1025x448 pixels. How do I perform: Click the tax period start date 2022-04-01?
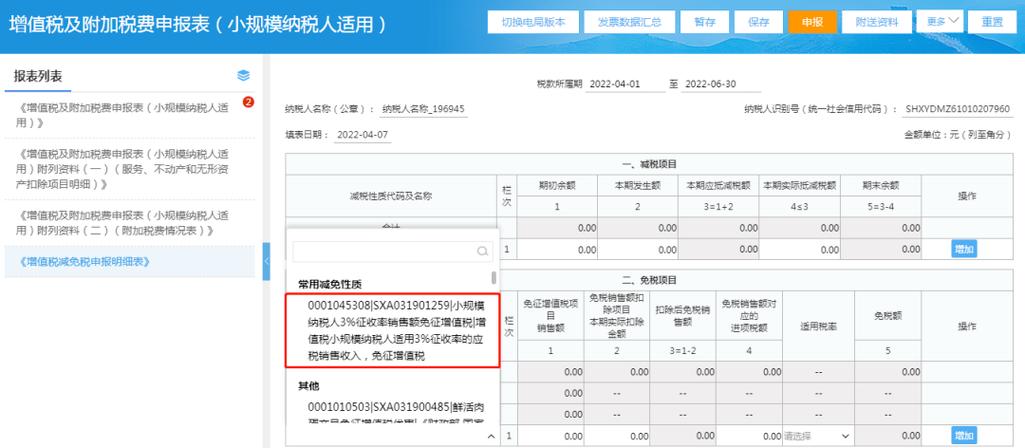(626, 84)
